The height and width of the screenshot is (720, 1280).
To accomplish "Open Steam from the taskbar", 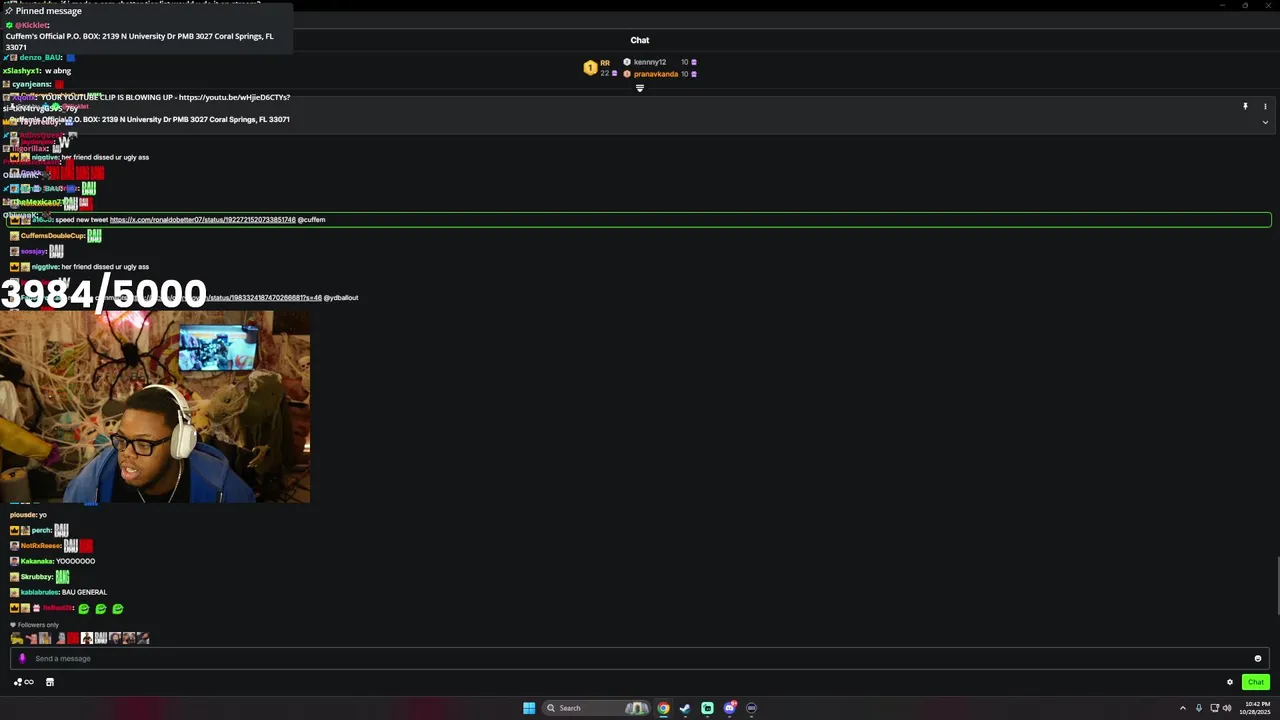I will click(x=685, y=708).
